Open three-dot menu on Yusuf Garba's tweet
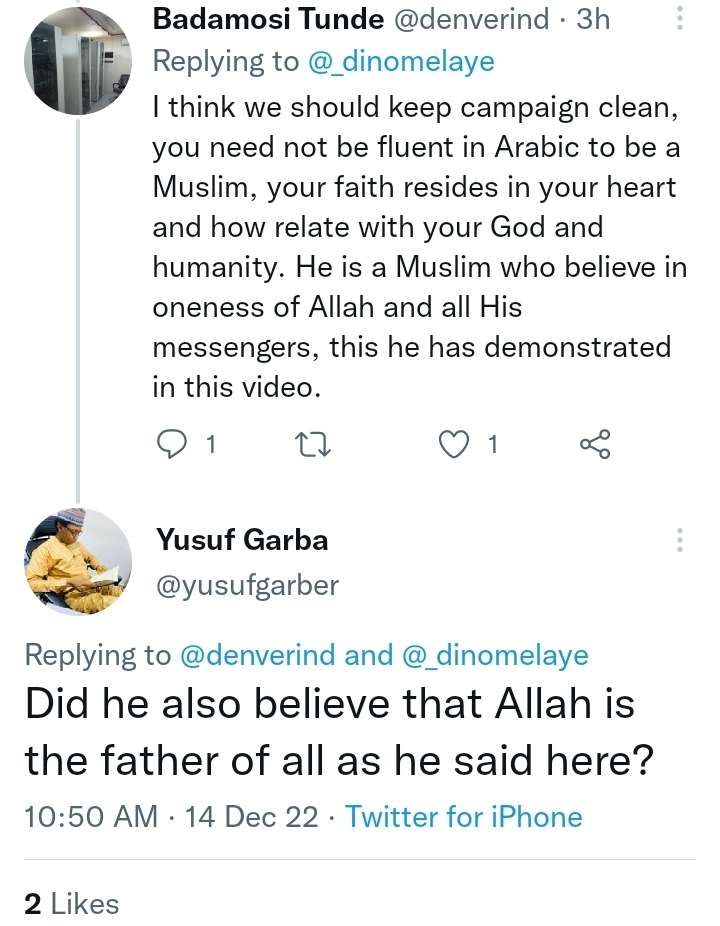Screen dimensions: 720x926 coord(680,541)
